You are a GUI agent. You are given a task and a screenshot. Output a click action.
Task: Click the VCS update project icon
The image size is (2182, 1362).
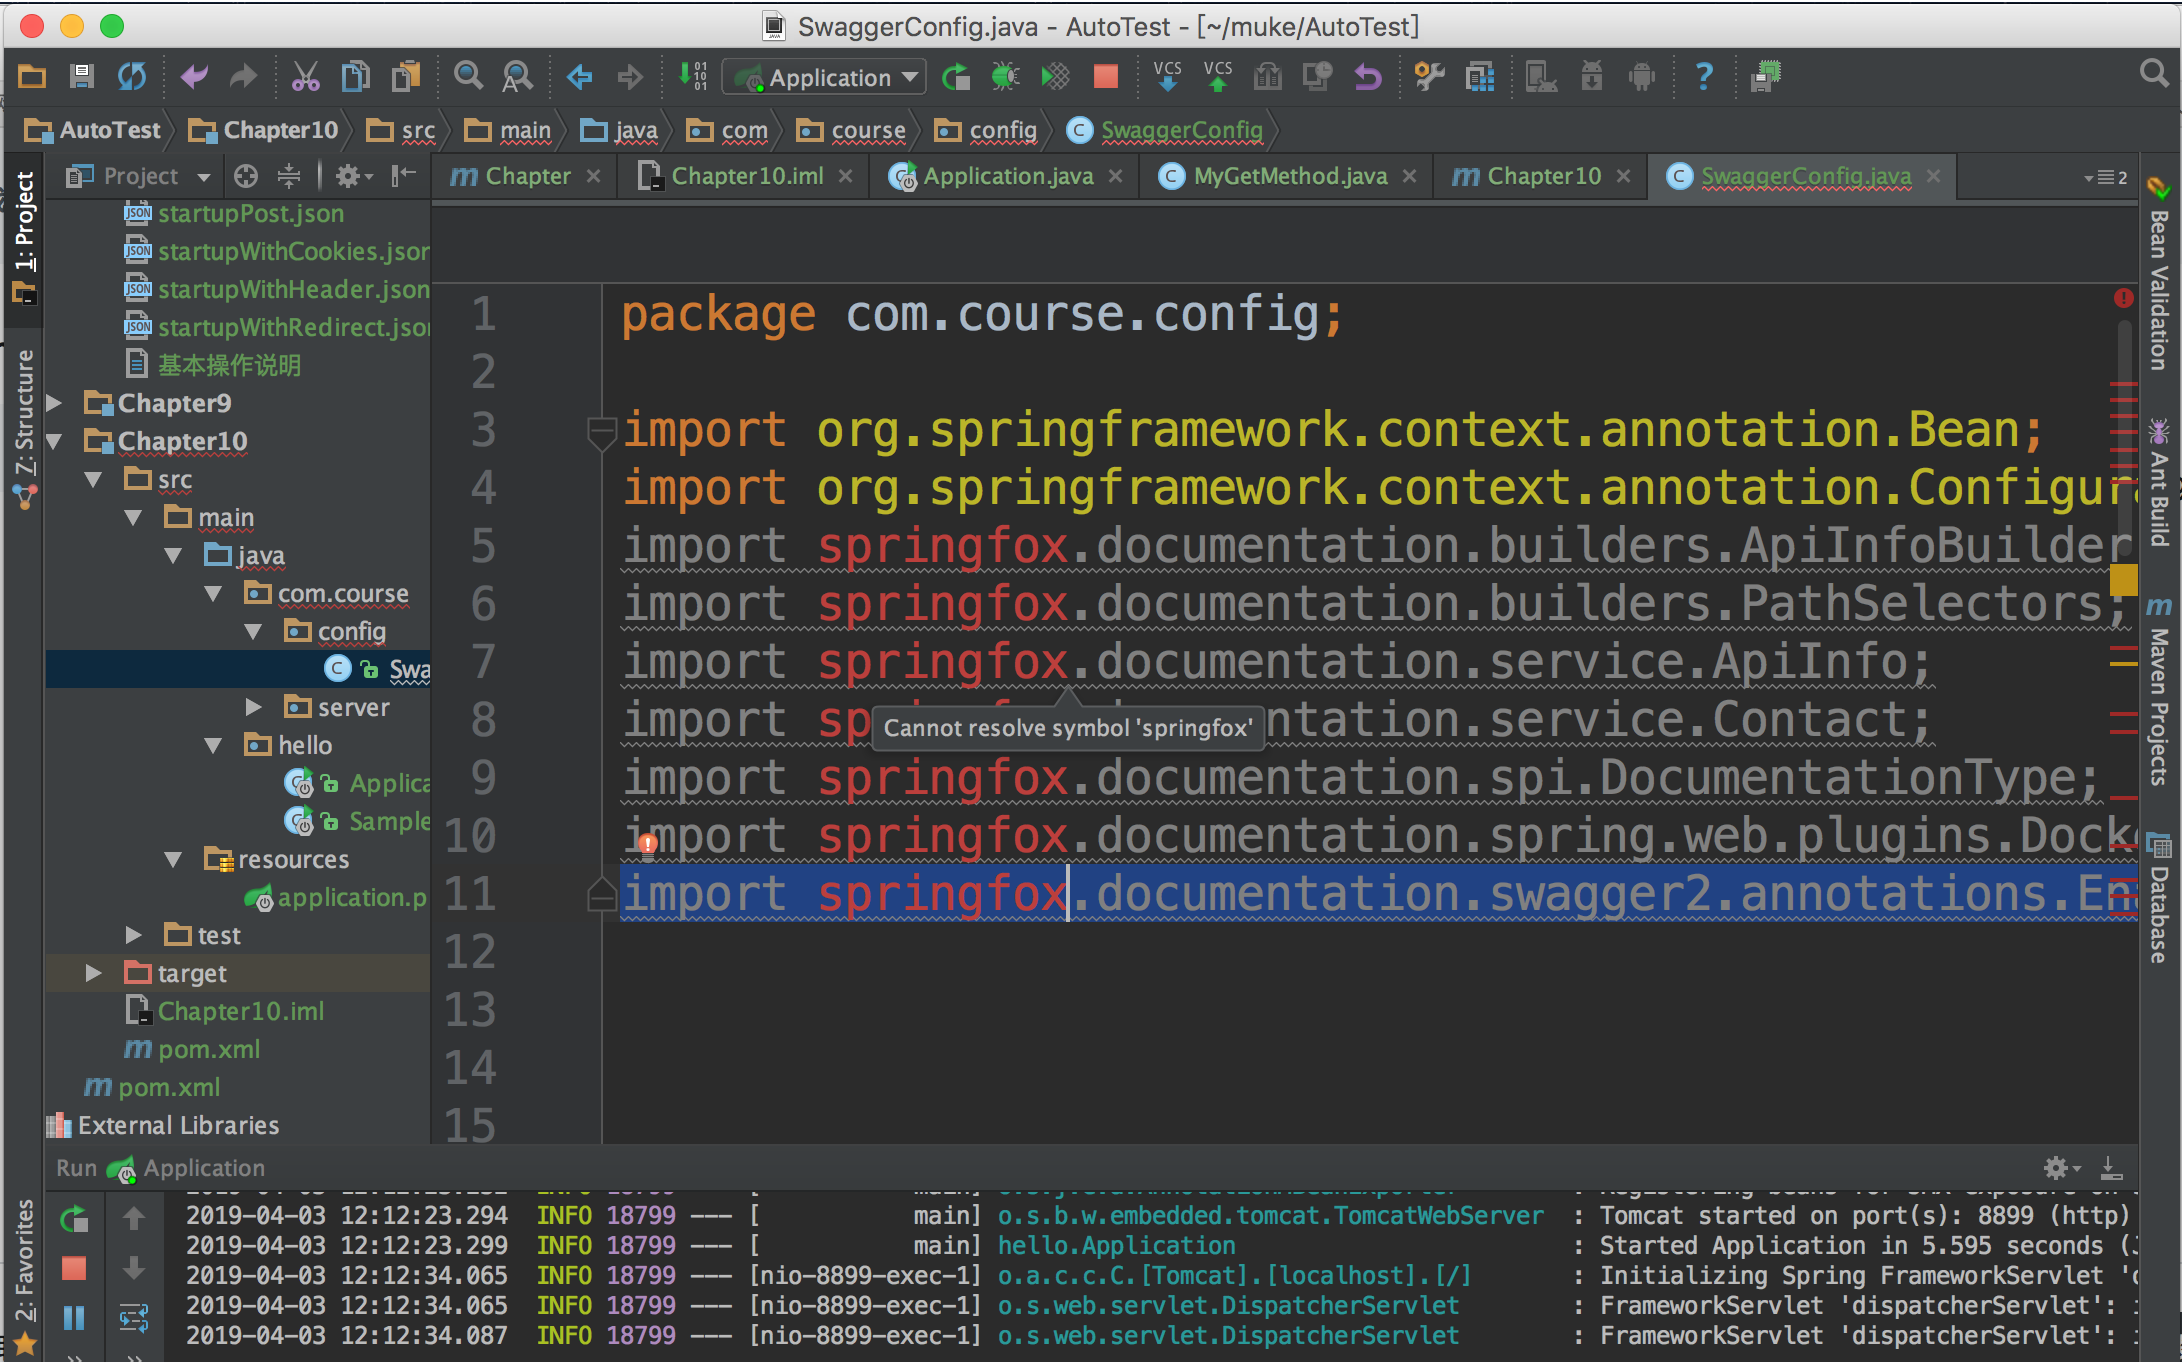(1167, 77)
